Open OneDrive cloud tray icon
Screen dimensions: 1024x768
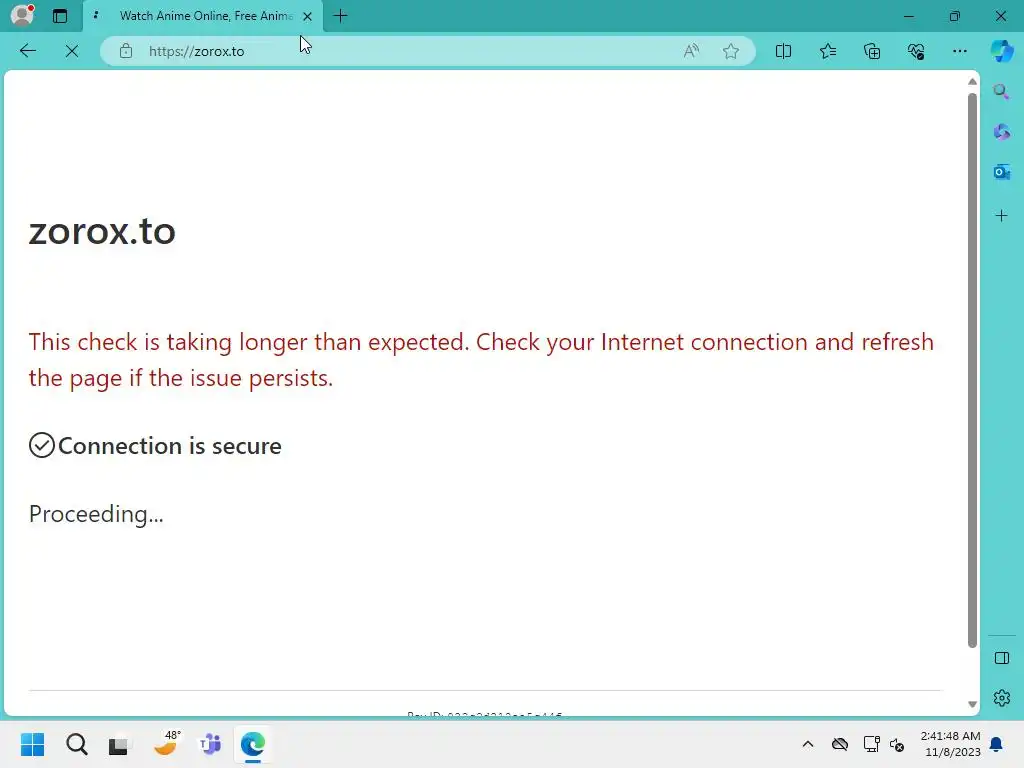pos(840,744)
